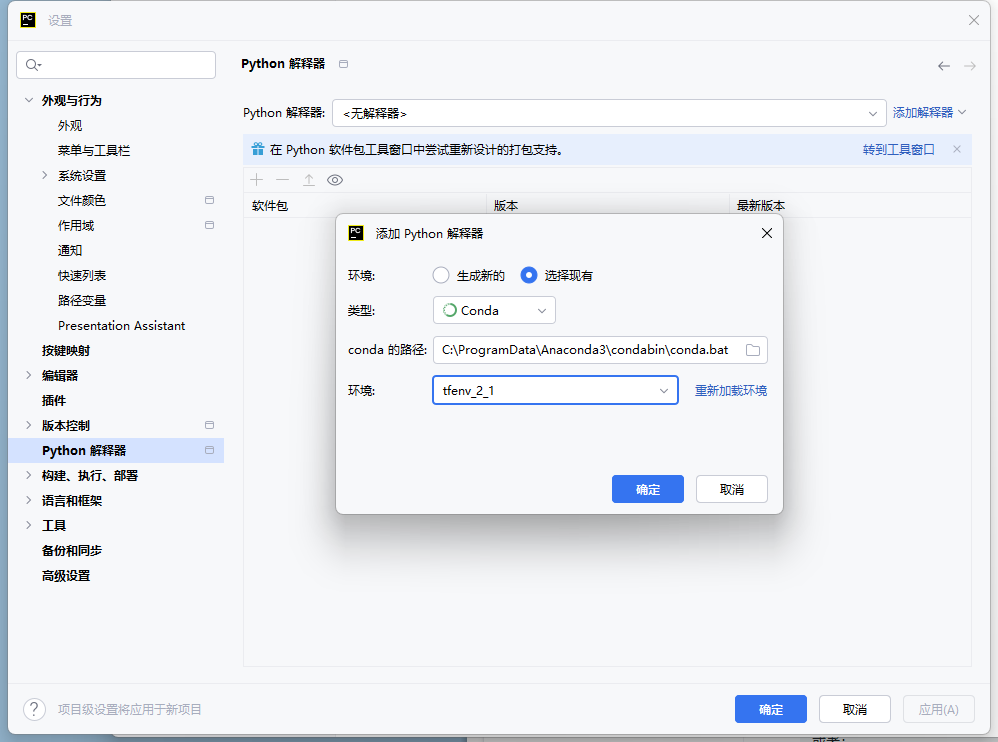This screenshot has height=742, width=998.
Task: Expand the 构建、执行、部署 tree node
Action: point(29,475)
